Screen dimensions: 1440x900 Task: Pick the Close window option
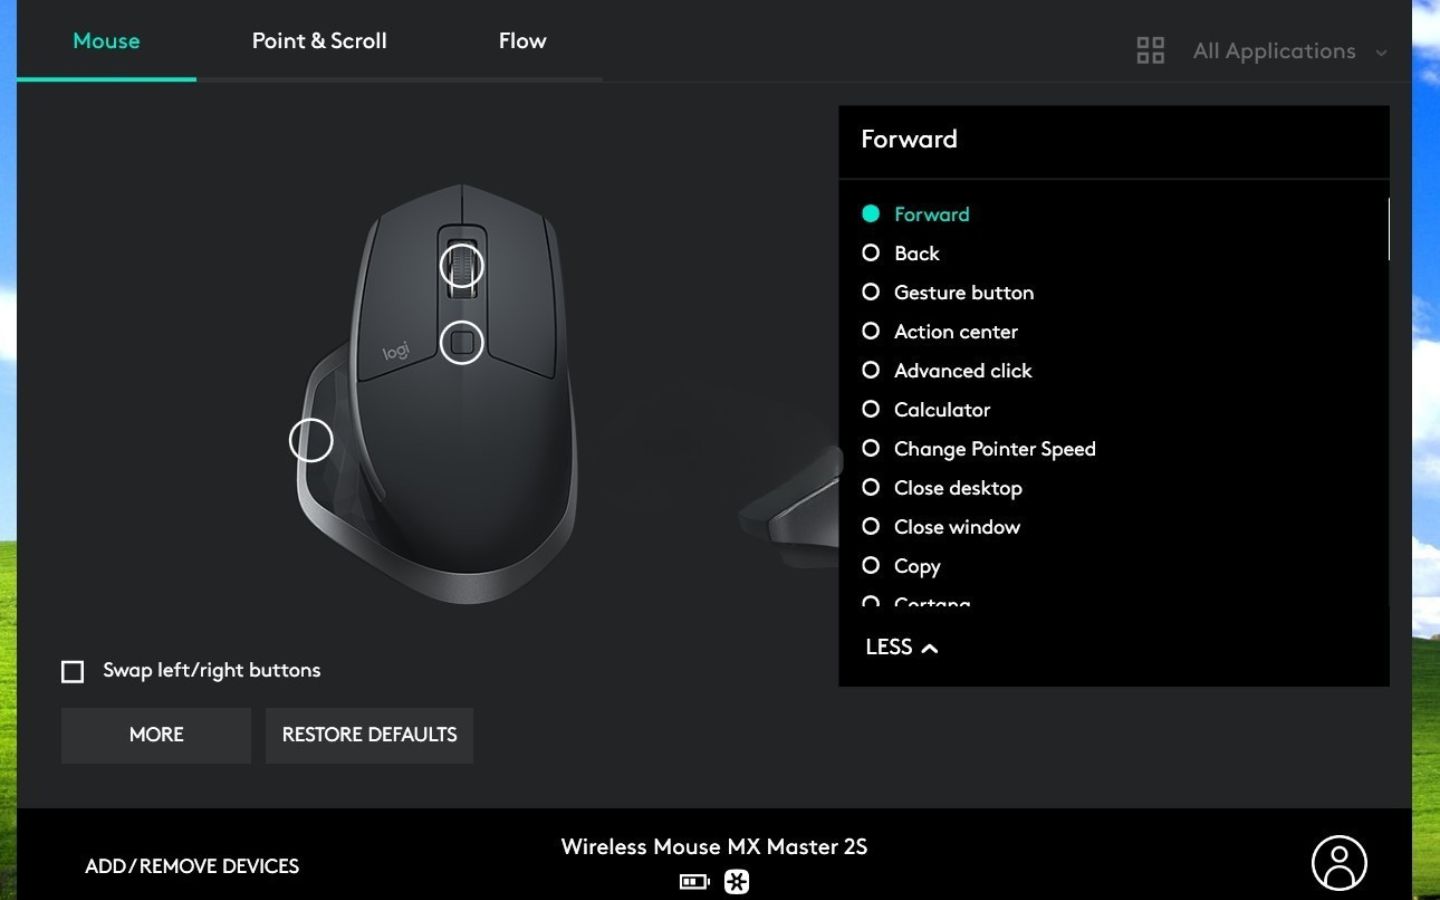957,527
